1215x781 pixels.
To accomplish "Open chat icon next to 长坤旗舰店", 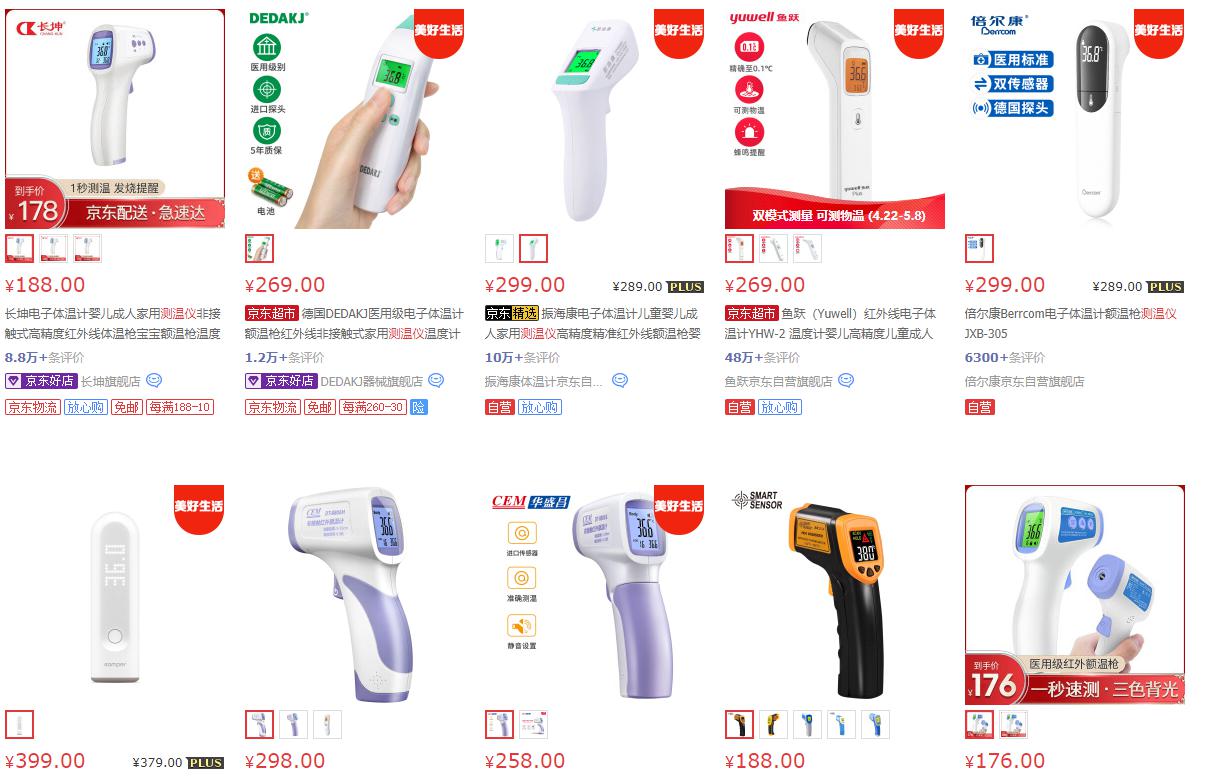I will coord(154,380).
